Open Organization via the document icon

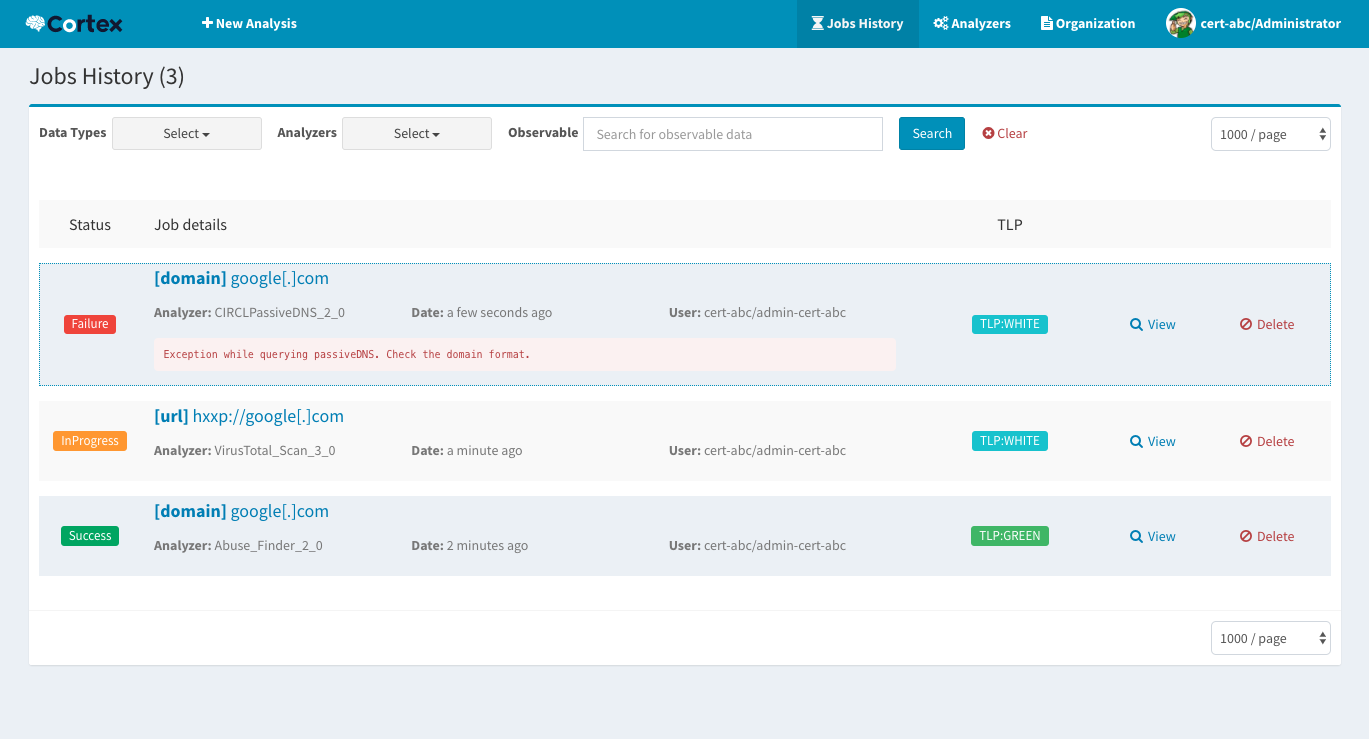point(1047,23)
